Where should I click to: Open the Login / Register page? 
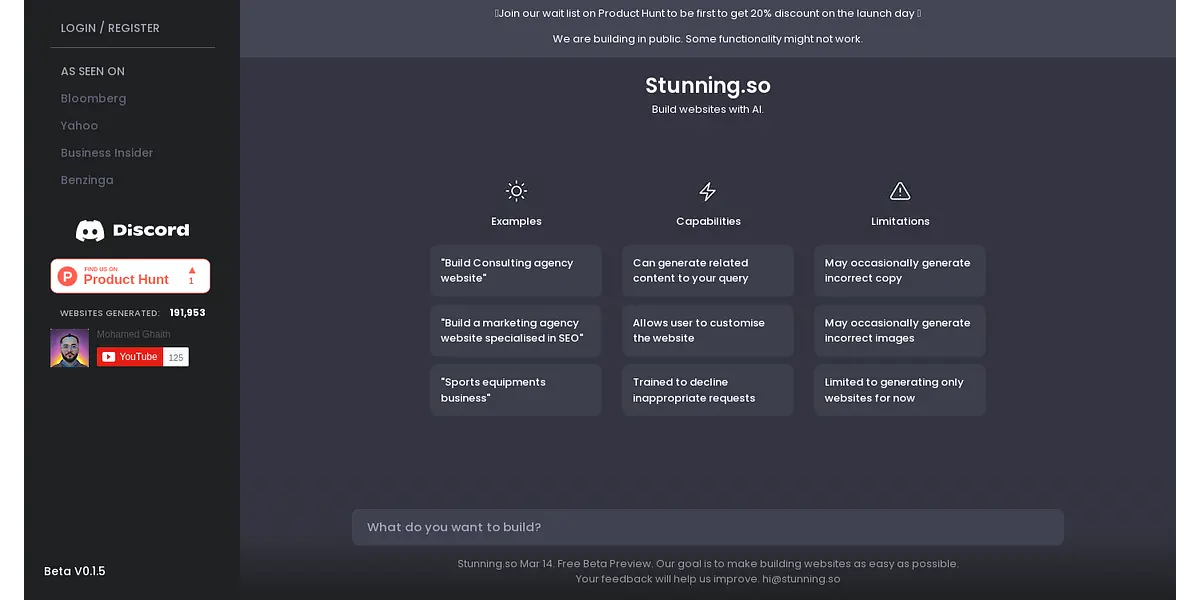[x=110, y=28]
